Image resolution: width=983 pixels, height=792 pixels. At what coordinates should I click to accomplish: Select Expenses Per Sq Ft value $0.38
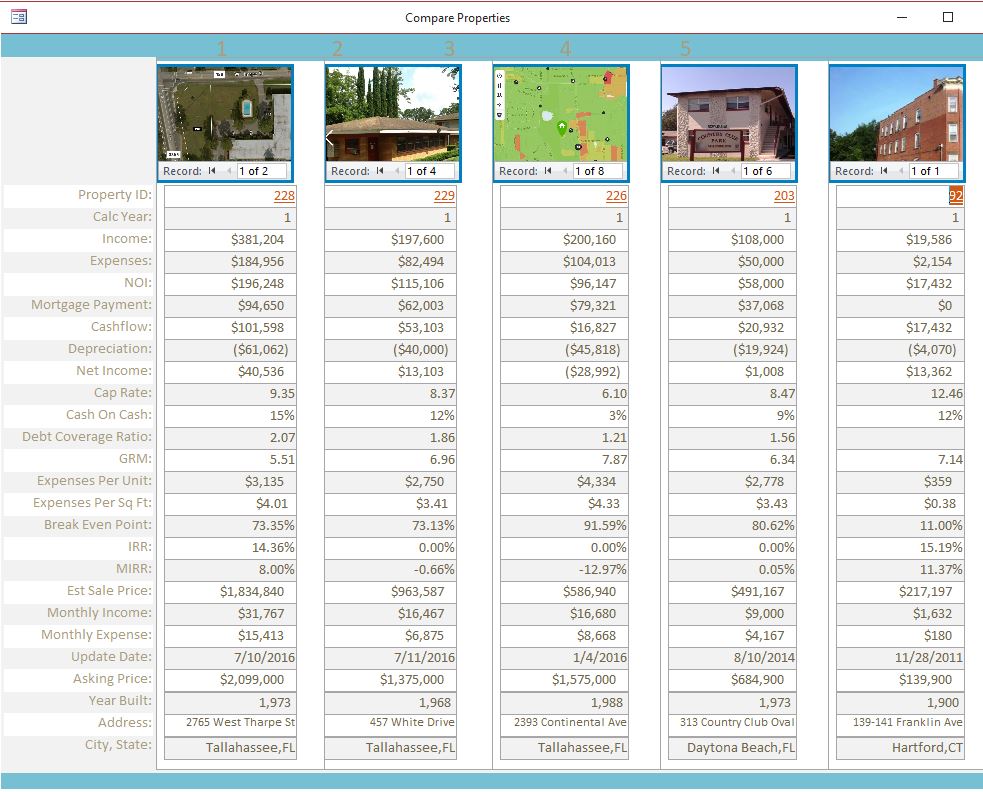[x=900, y=503]
